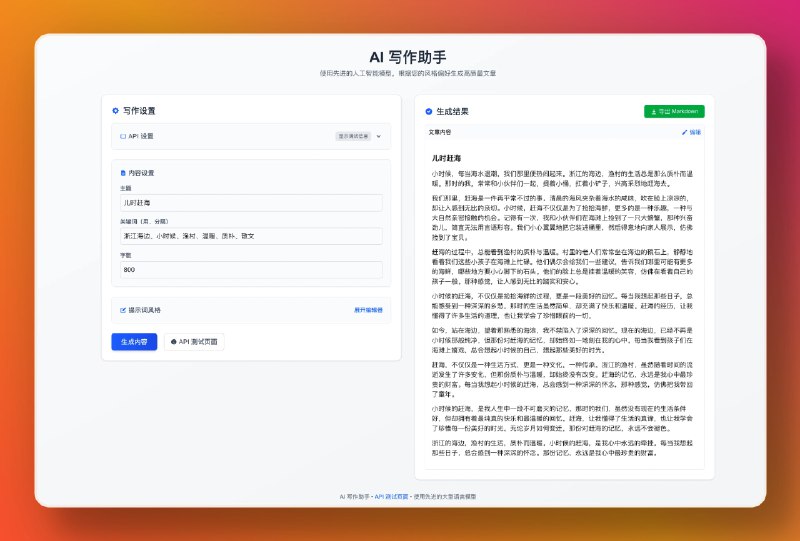Focus the 关键词 input field with 浙江海边
Screen dimensions: 800x541
tap(251, 236)
